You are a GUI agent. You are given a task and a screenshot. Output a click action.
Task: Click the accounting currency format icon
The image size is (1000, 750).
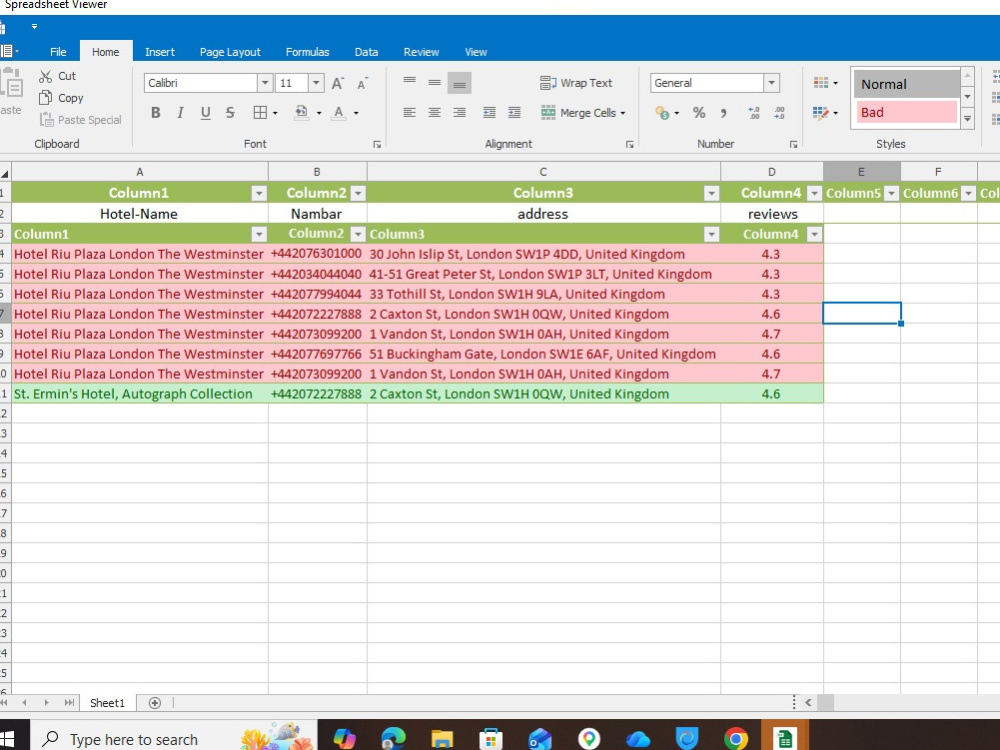click(x=663, y=113)
